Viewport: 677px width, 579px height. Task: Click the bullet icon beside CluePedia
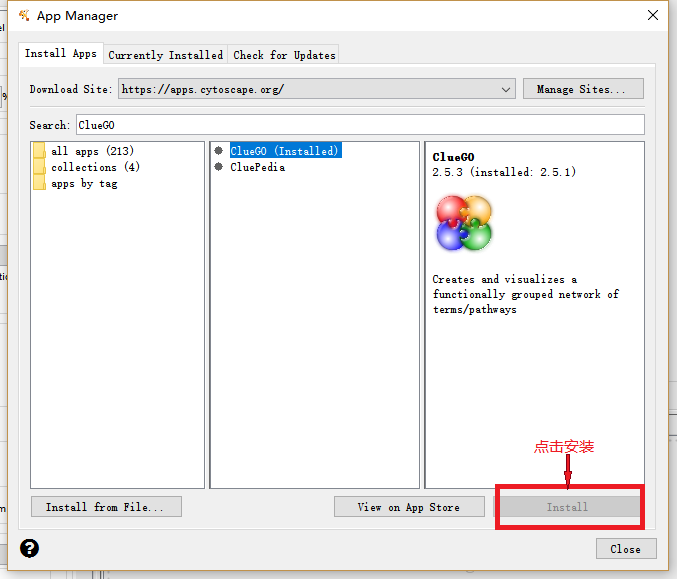pyautogui.click(x=218, y=167)
